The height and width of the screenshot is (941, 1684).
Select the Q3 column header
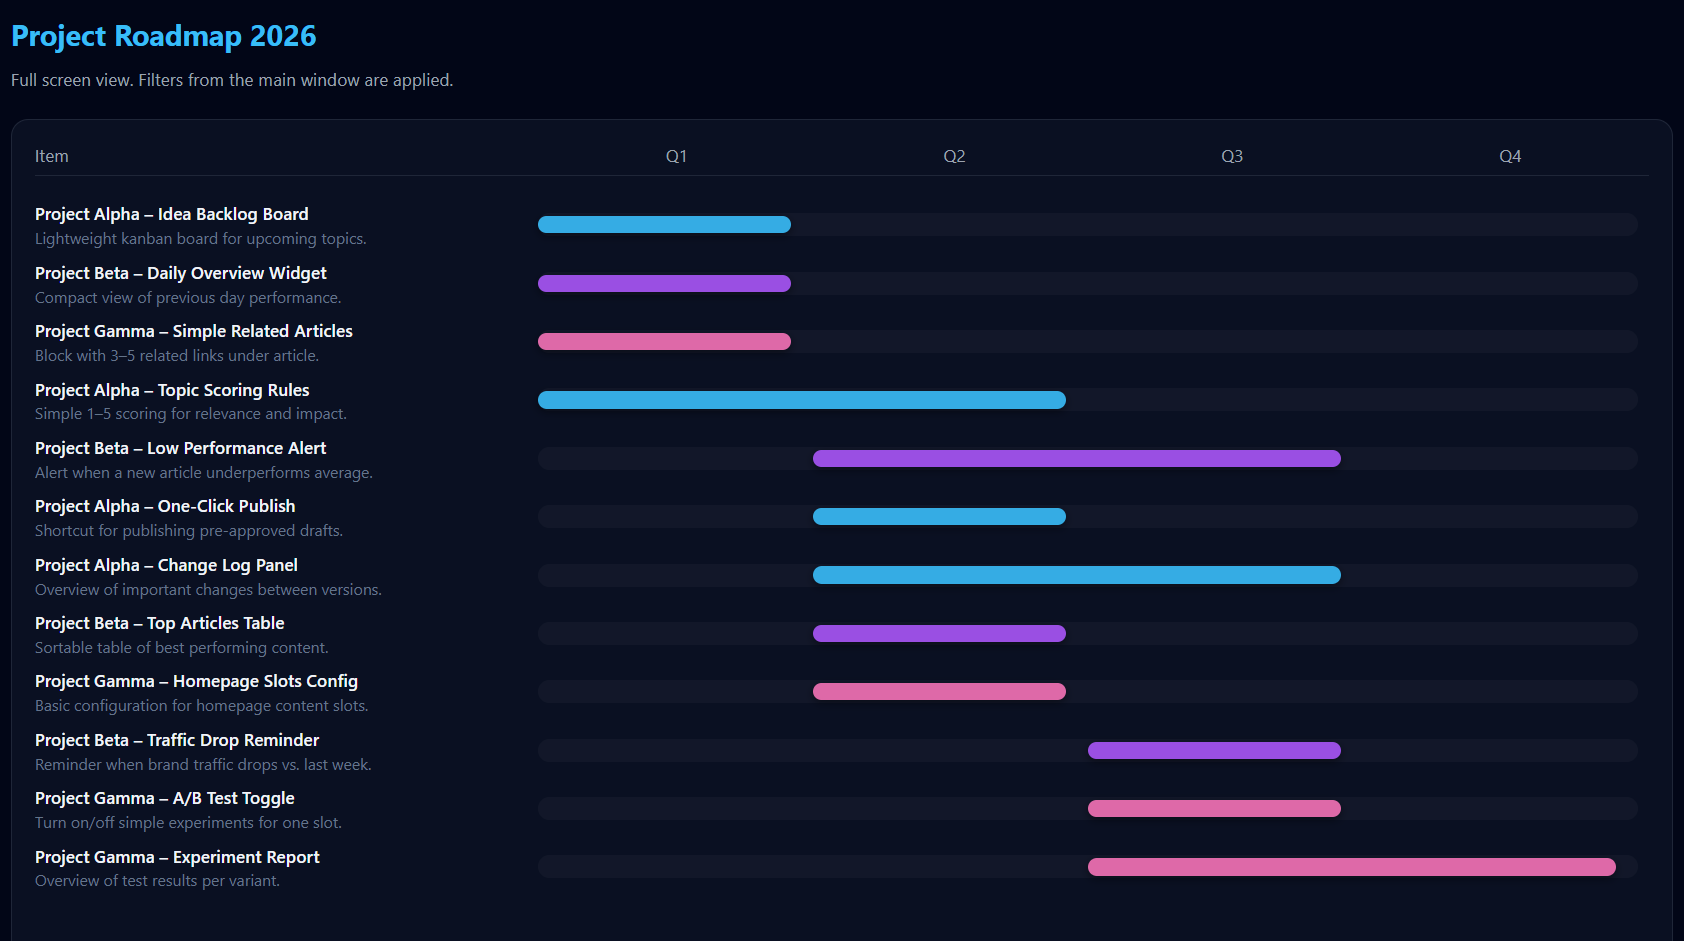[1231, 156]
